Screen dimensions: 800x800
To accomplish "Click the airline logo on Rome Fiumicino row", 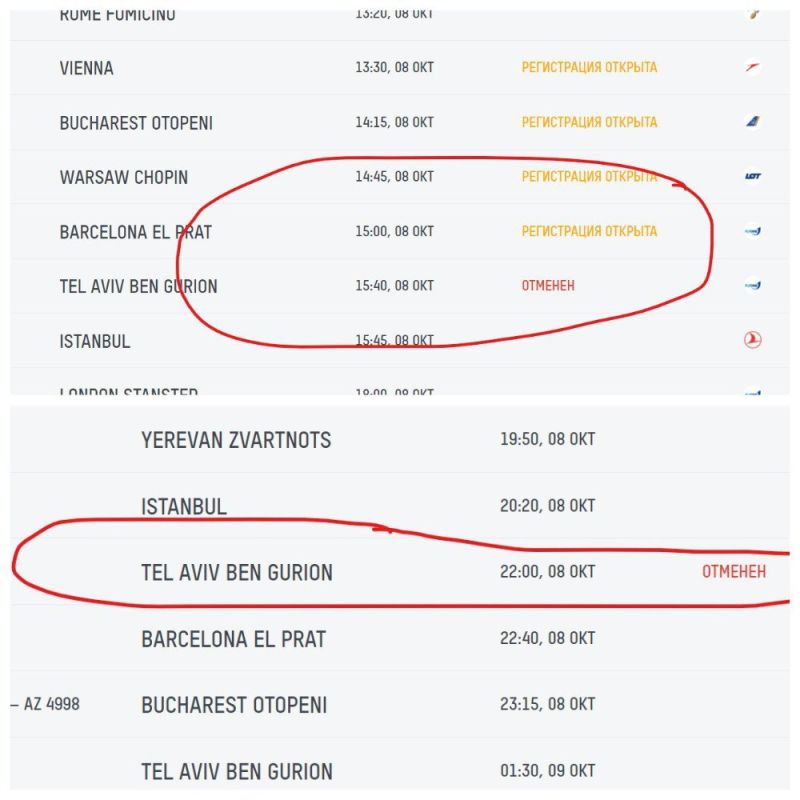I will pyautogui.click(x=754, y=15).
